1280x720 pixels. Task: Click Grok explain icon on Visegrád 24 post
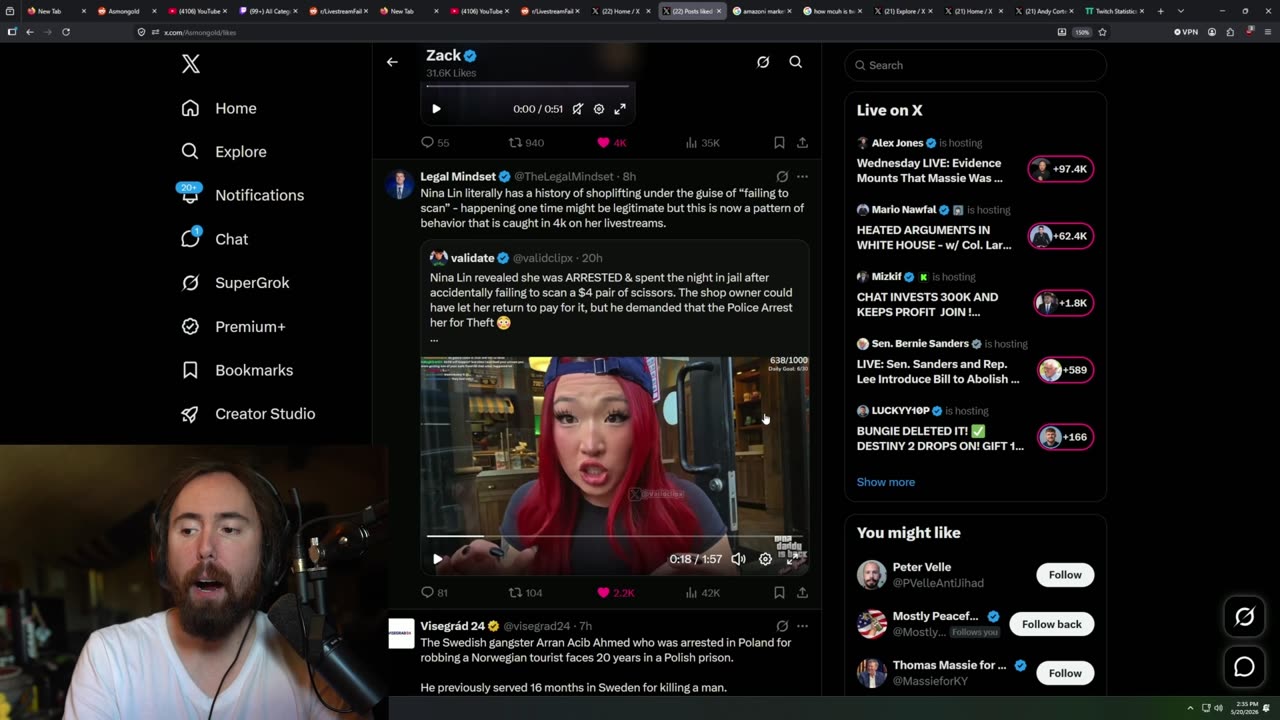tap(782, 626)
